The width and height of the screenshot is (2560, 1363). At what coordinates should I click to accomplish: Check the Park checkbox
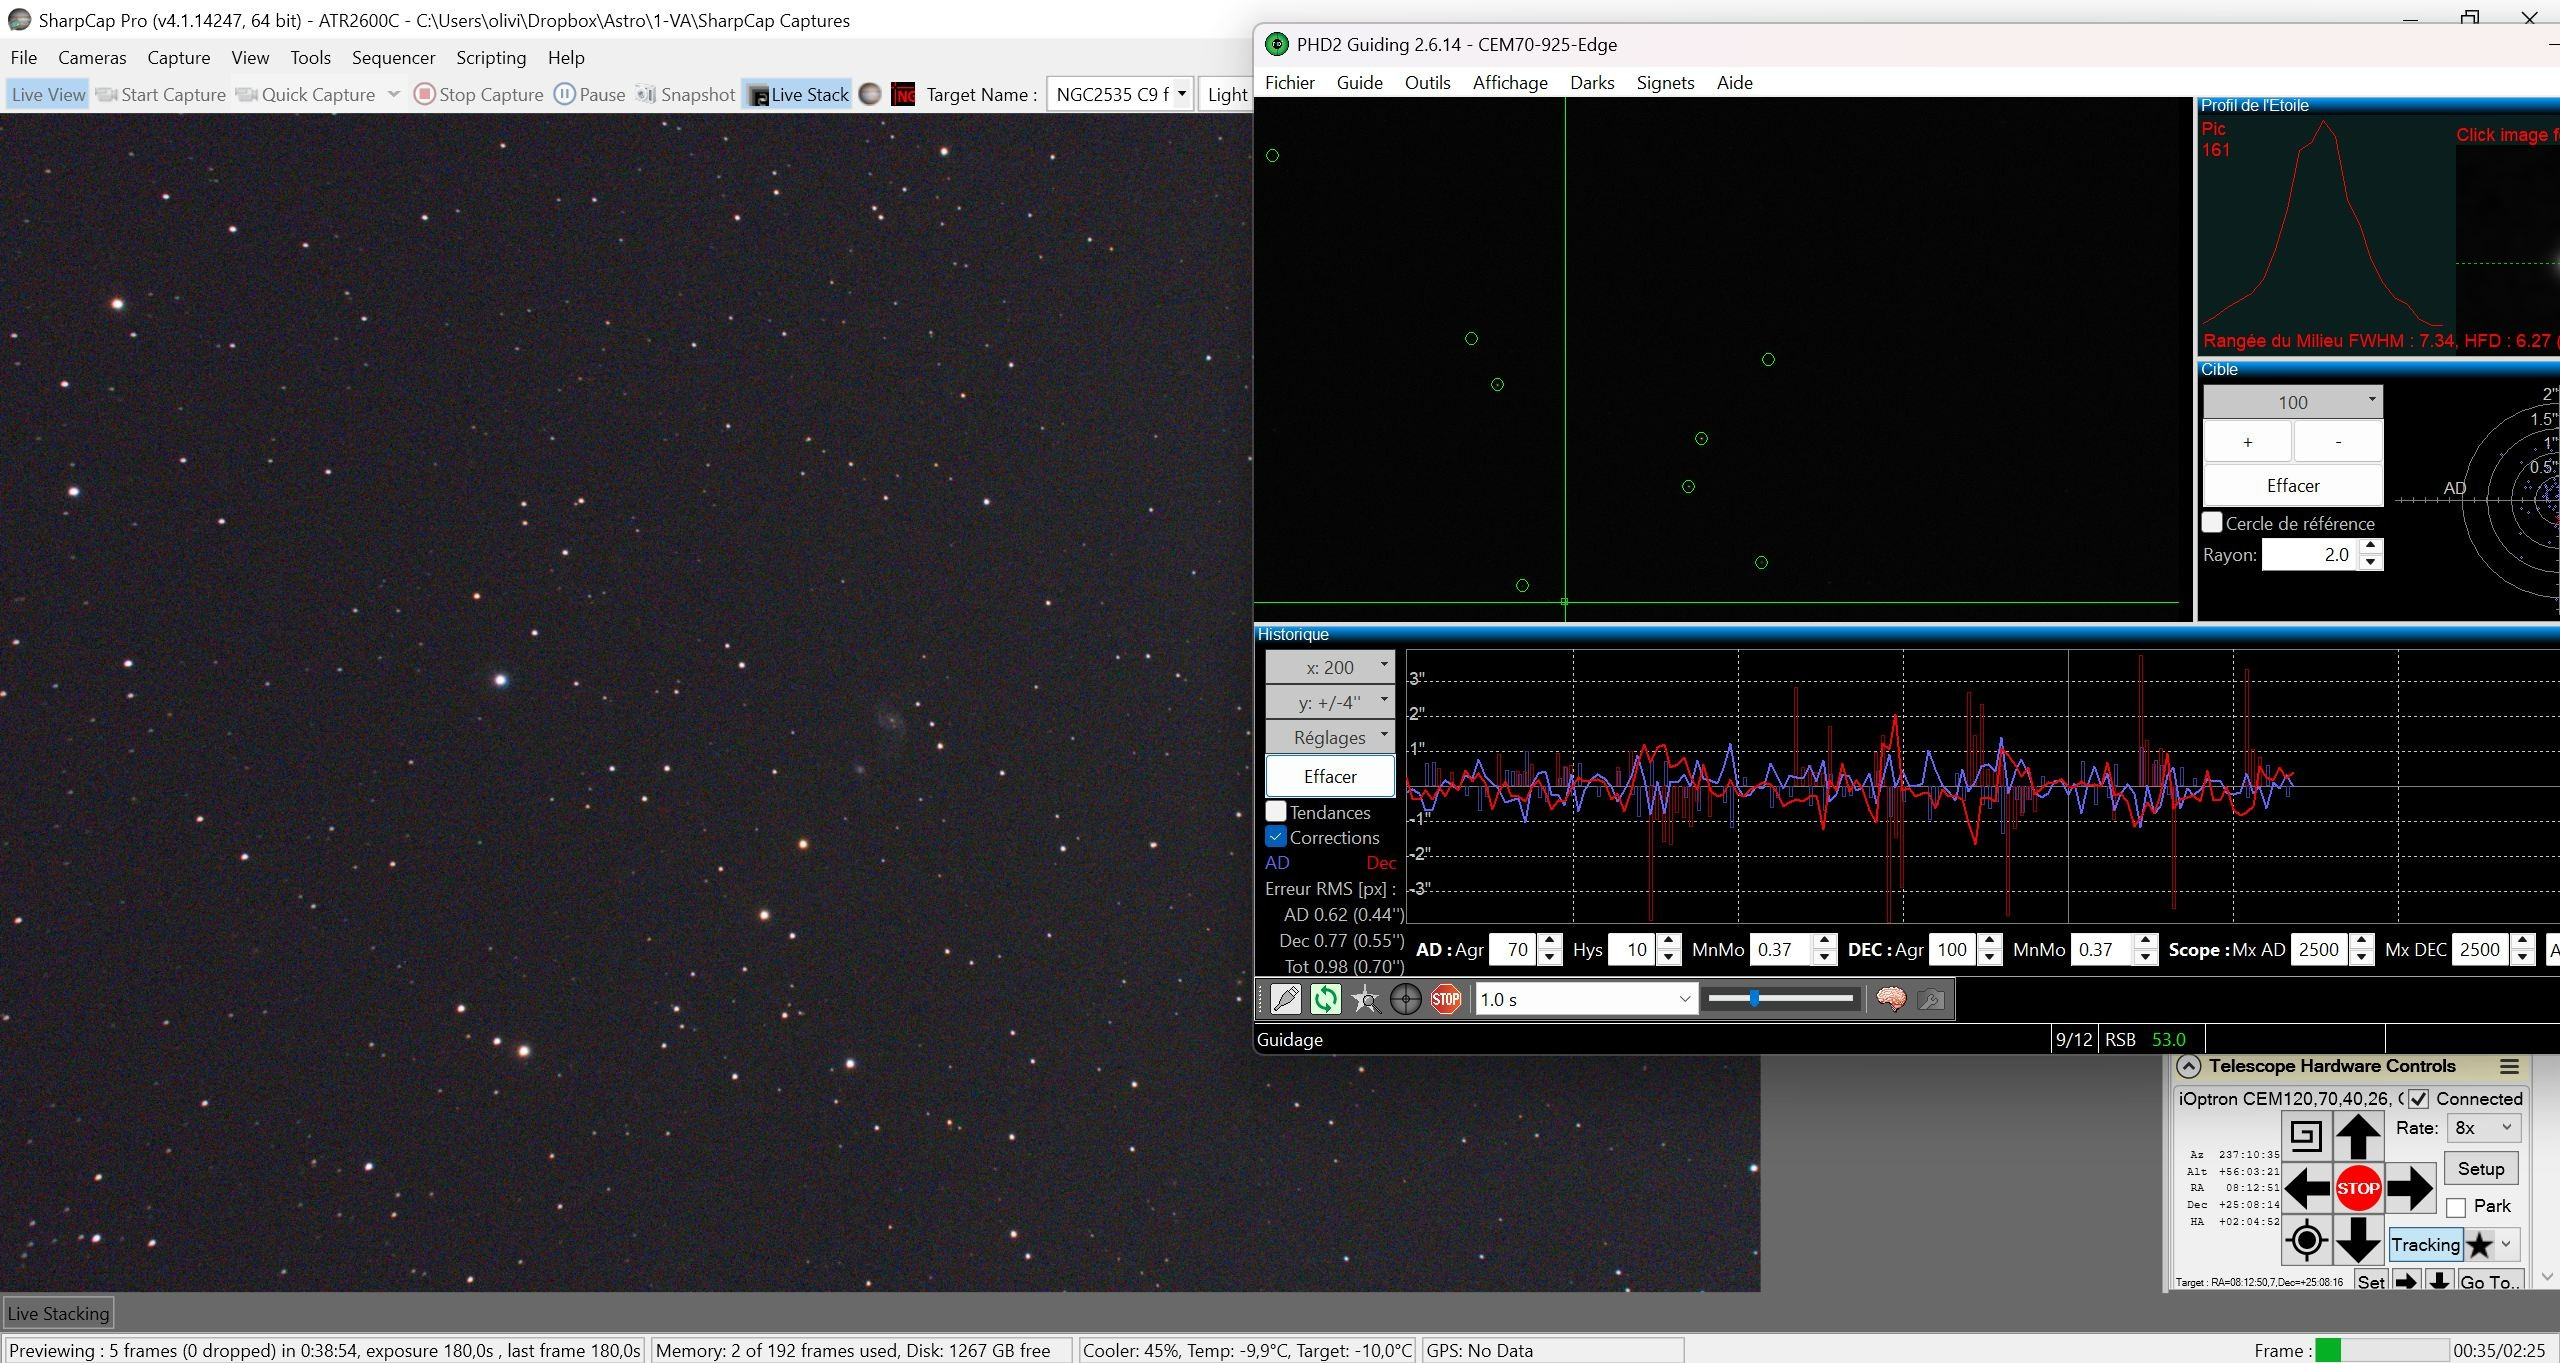2456,1207
